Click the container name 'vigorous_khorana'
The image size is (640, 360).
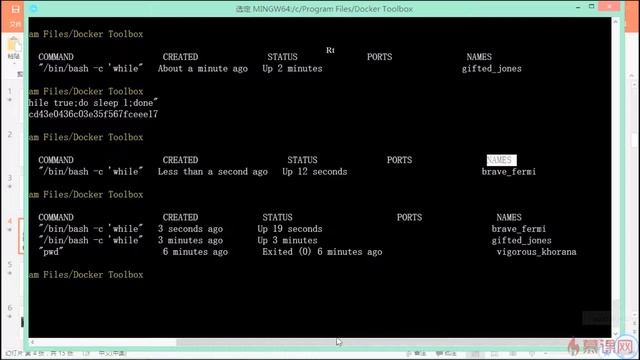point(537,252)
